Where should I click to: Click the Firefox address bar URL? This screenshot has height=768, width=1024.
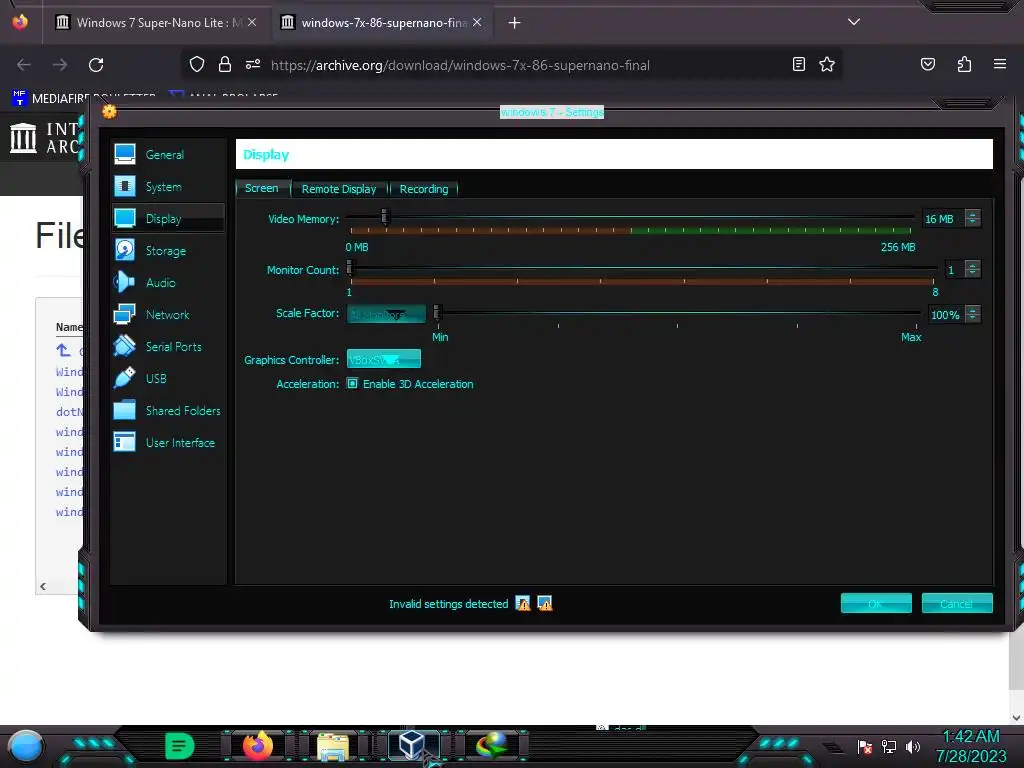click(x=460, y=65)
